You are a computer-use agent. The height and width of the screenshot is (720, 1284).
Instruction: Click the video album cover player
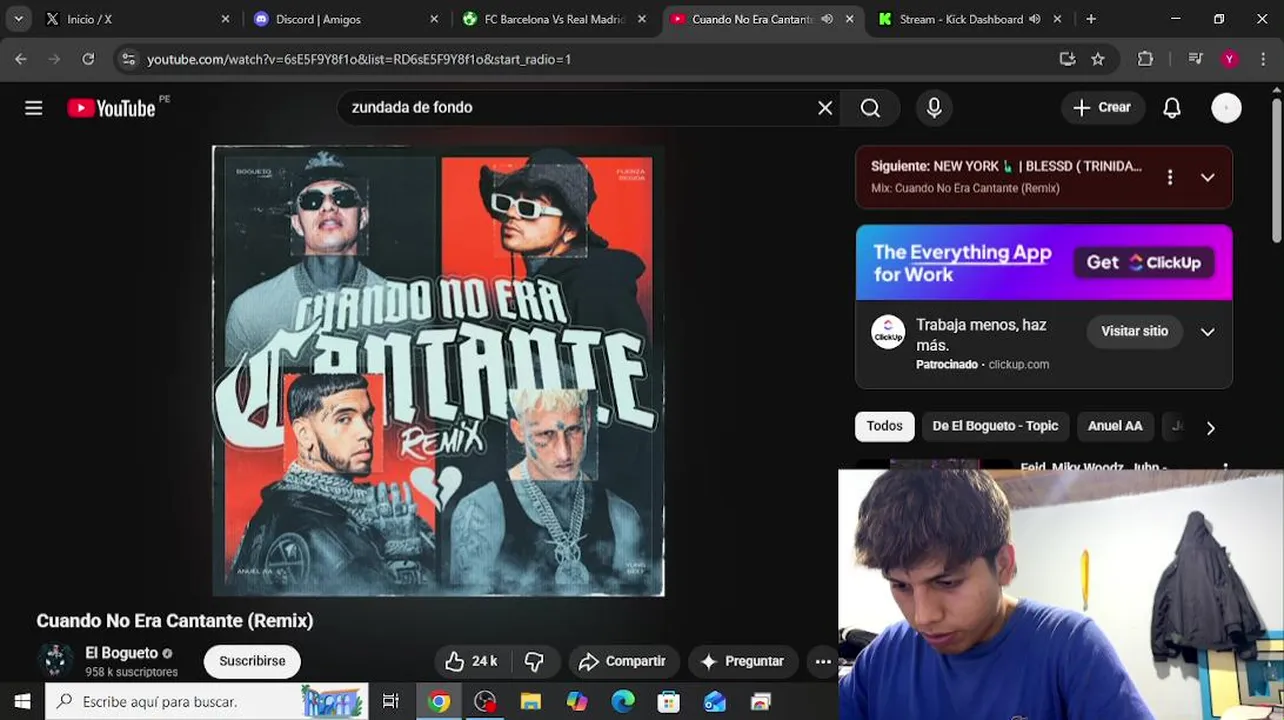438,371
